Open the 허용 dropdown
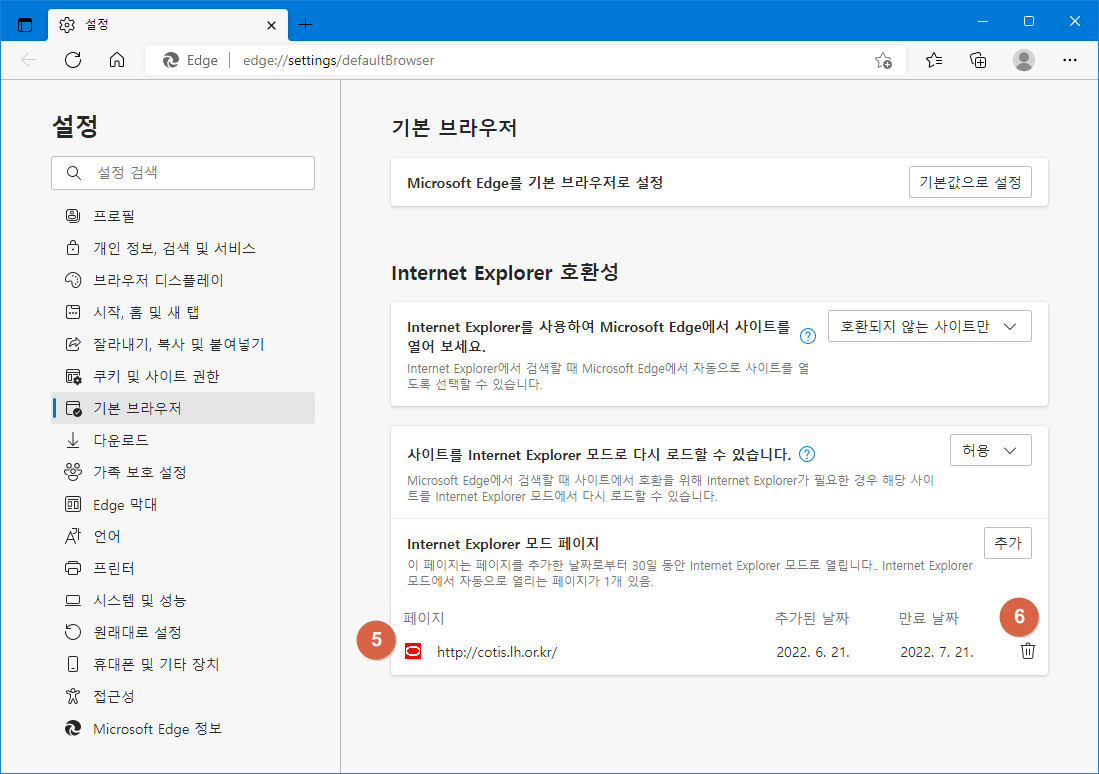 [990, 450]
